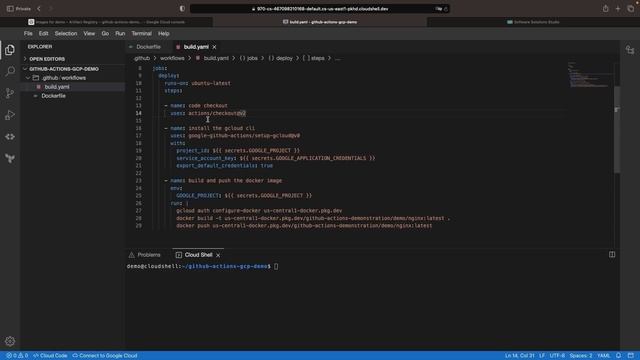640x360 pixels.
Task: Show browser tab overview
Action: point(631,9)
